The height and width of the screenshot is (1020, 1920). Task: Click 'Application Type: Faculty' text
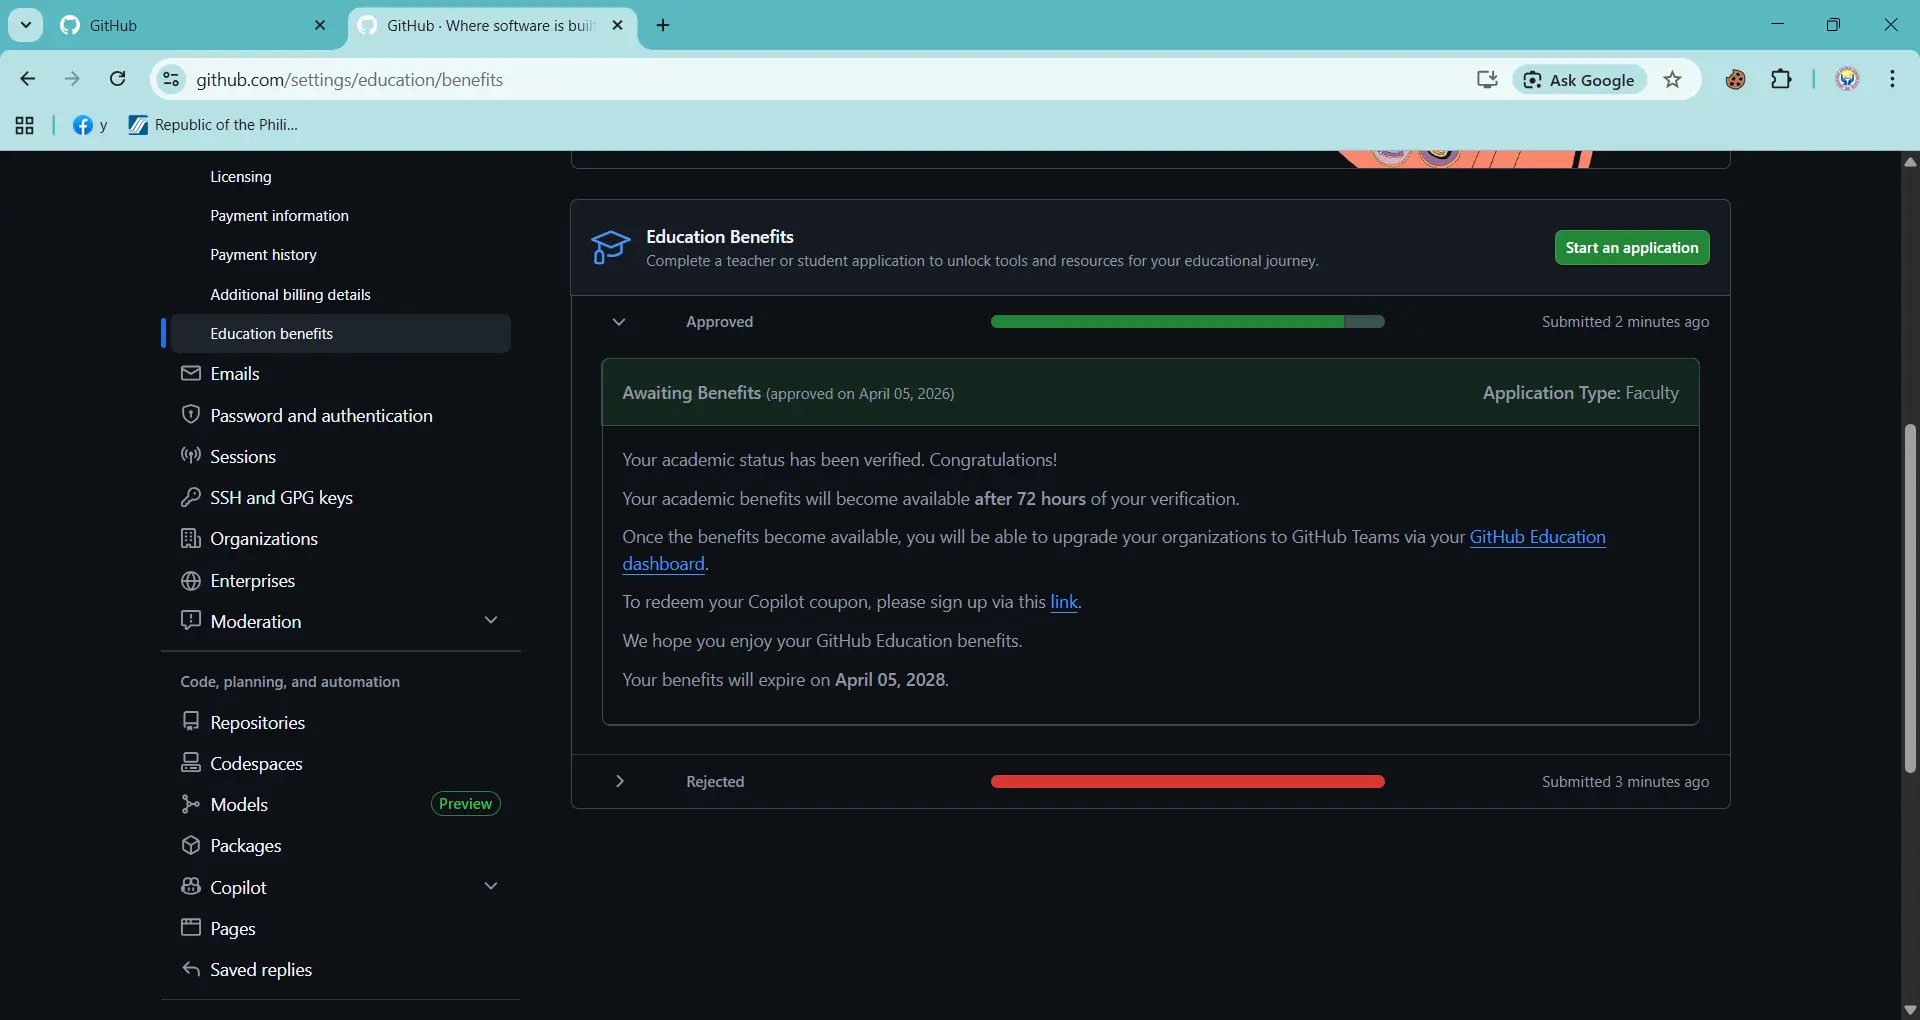pyautogui.click(x=1580, y=393)
